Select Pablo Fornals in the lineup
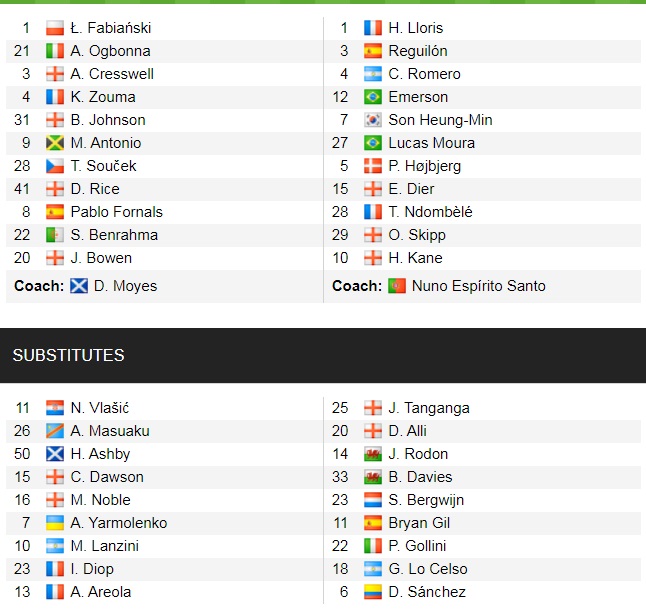 (x=116, y=212)
